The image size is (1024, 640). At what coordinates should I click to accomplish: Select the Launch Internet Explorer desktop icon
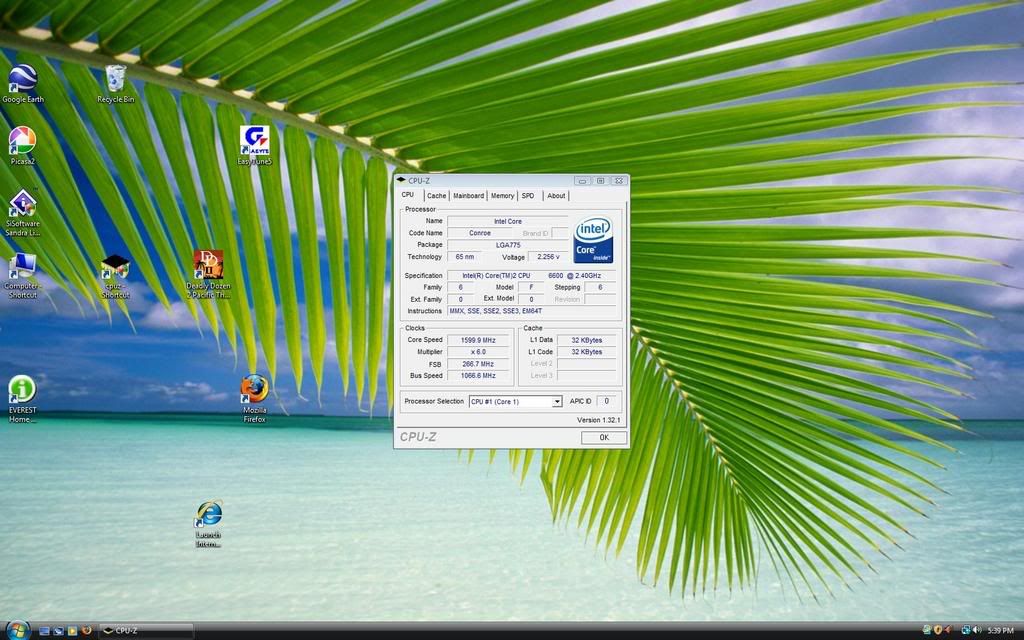(x=208, y=524)
